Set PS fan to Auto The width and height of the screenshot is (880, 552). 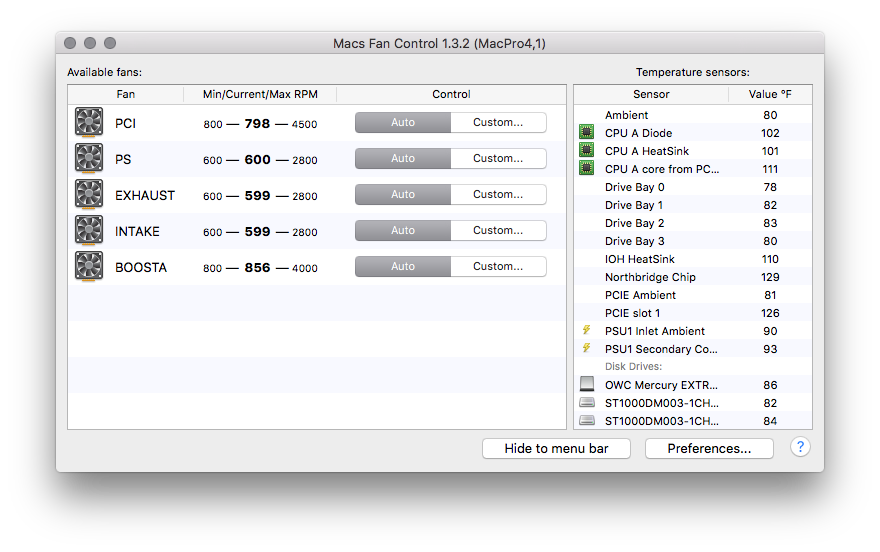point(403,158)
